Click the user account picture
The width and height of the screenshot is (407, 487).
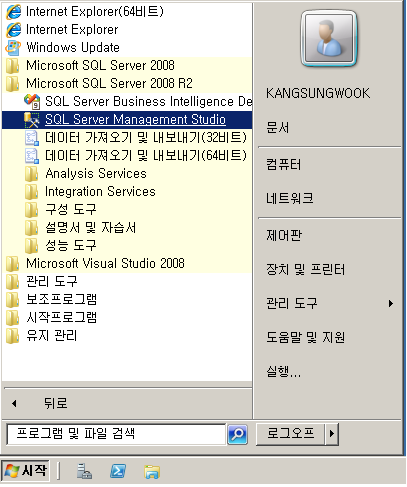tap(329, 38)
